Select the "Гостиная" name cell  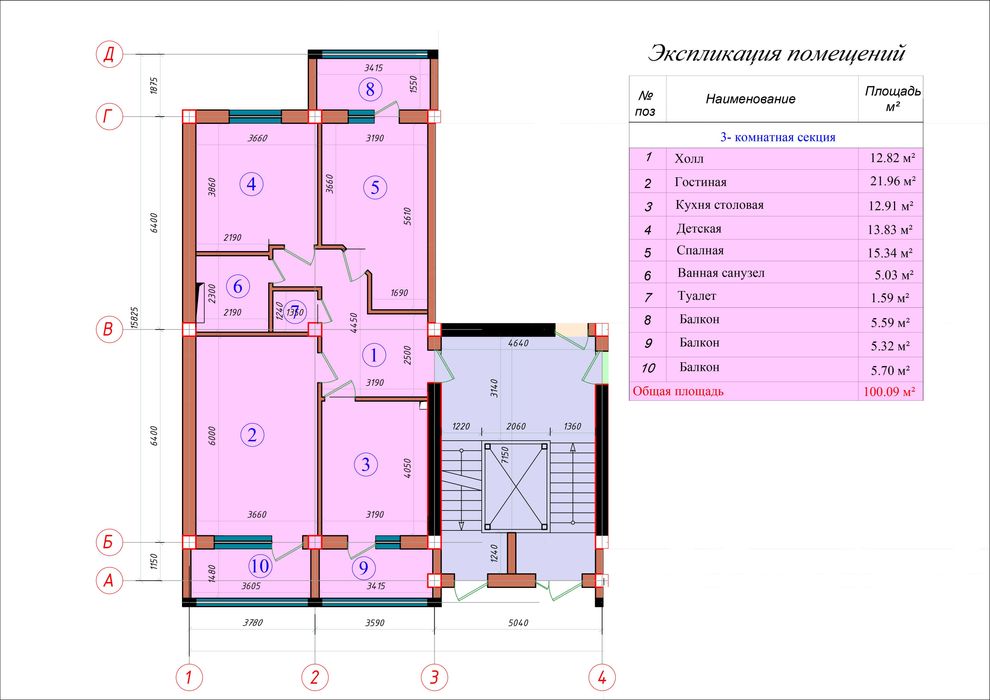click(700, 182)
